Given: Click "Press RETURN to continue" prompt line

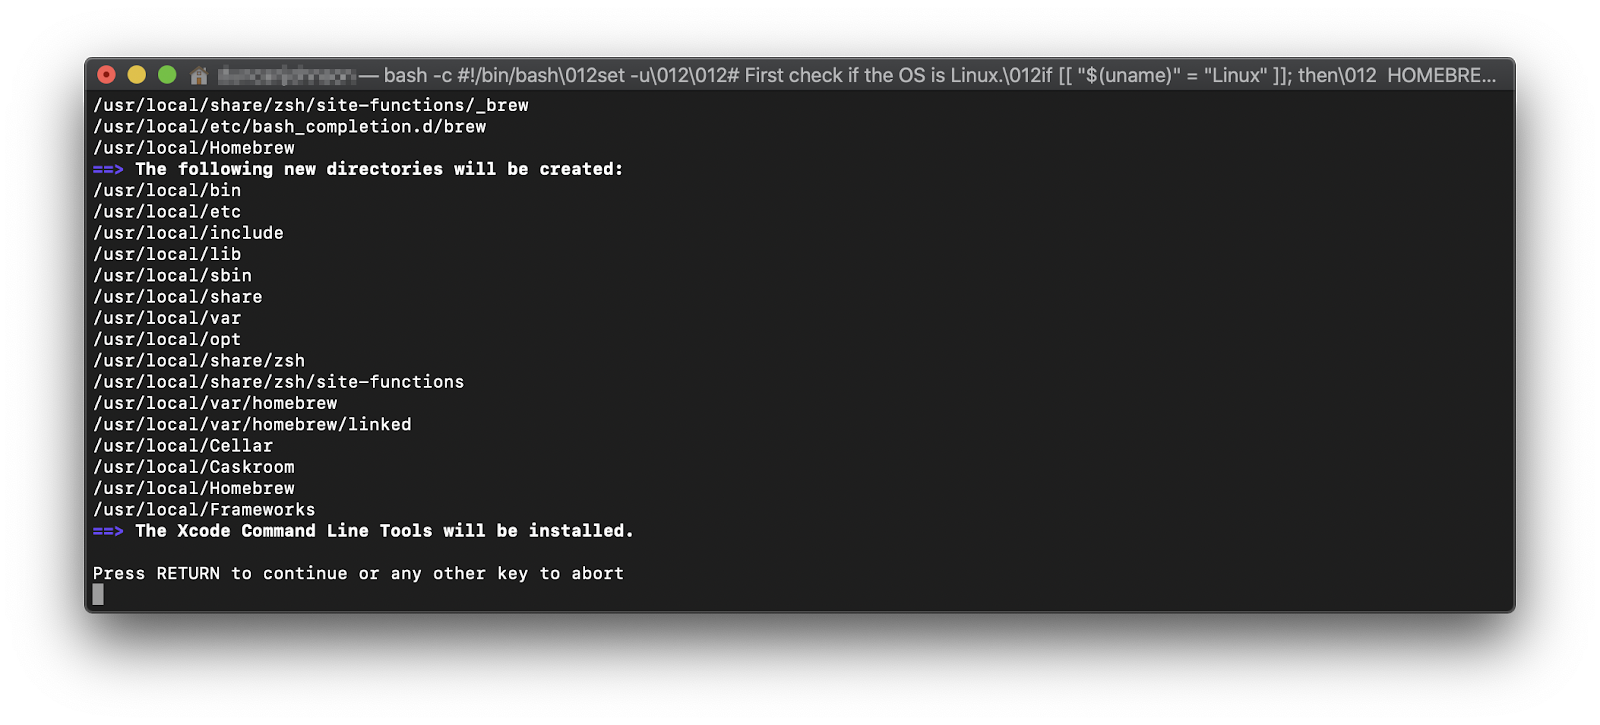Looking at the screenshot, I should coord(358,573).
